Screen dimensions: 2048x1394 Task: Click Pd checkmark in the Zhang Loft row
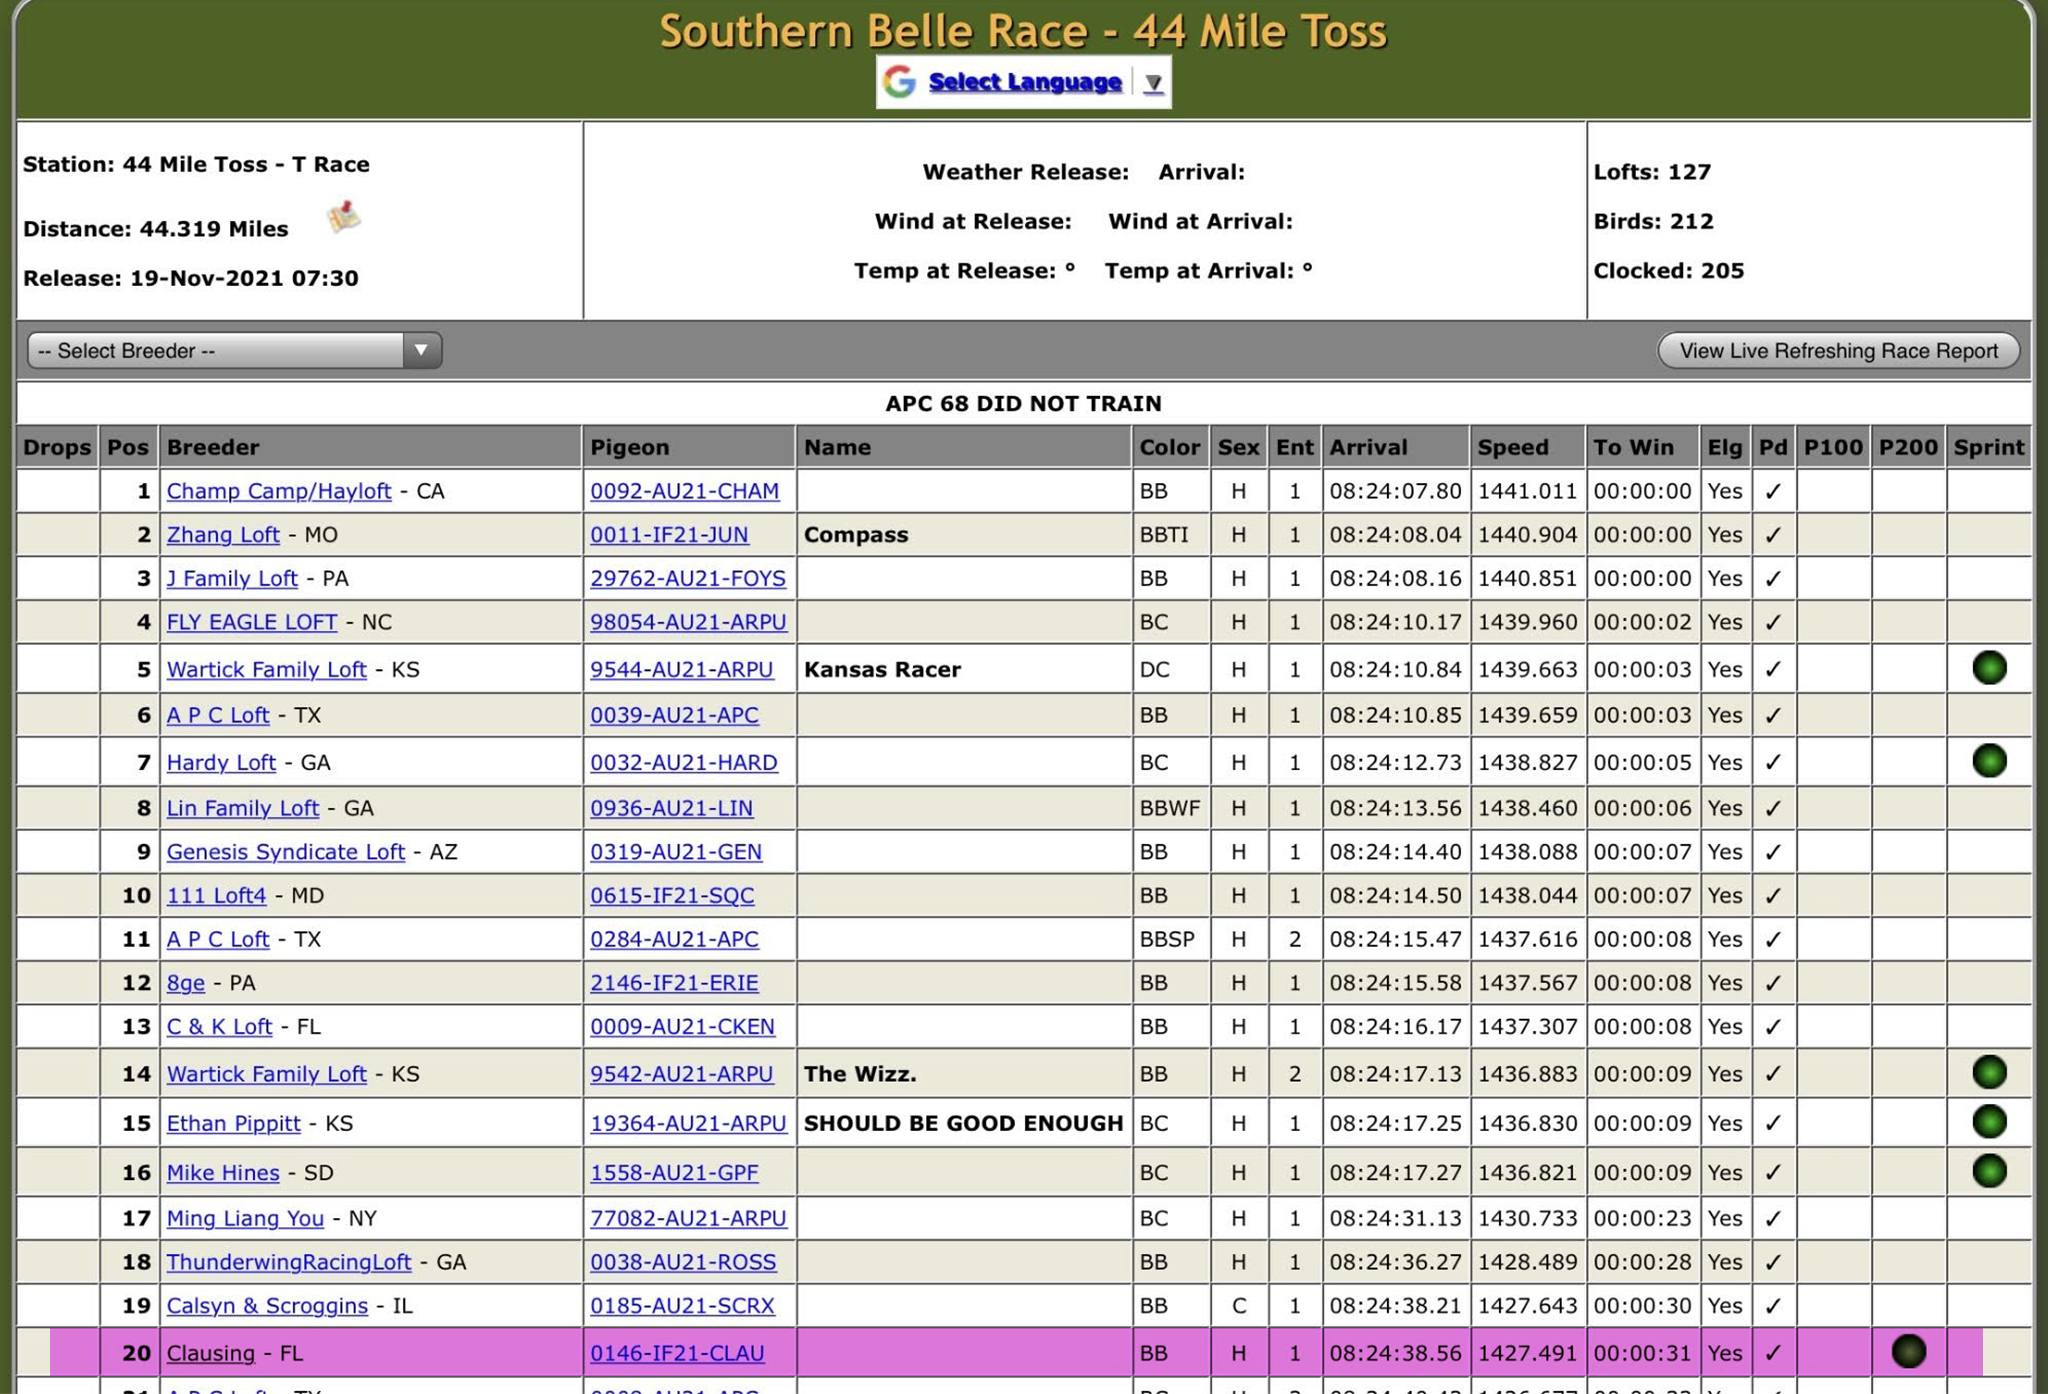1773,535
